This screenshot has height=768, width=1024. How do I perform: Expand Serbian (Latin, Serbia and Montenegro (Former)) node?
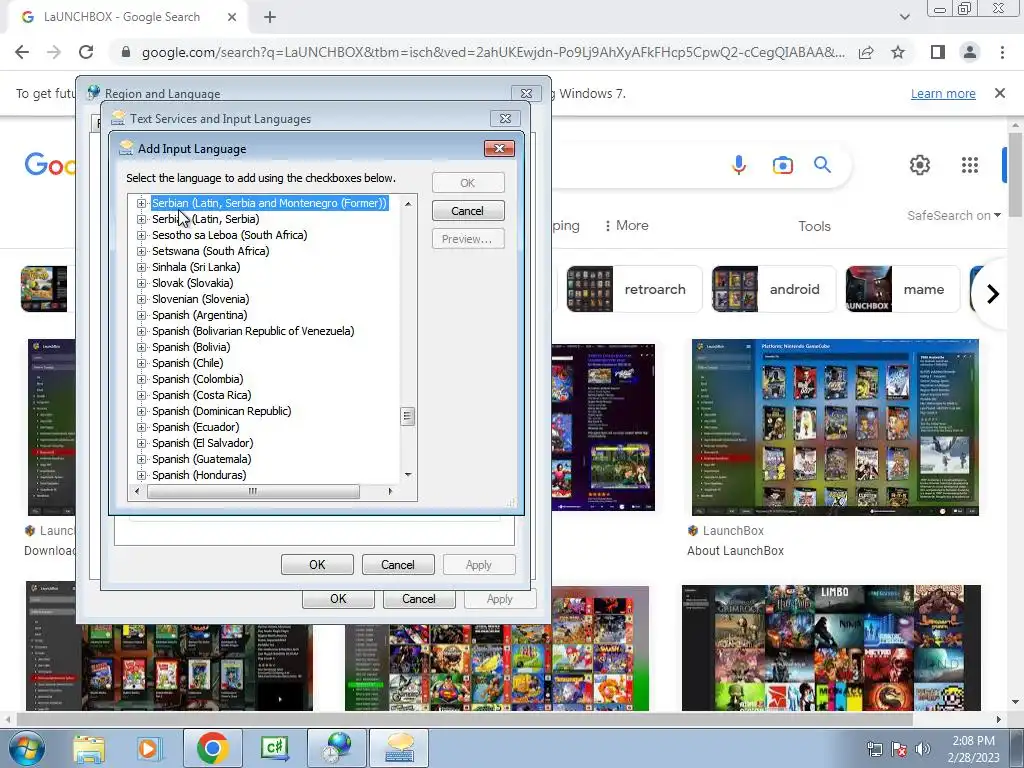tap(141, 203)
